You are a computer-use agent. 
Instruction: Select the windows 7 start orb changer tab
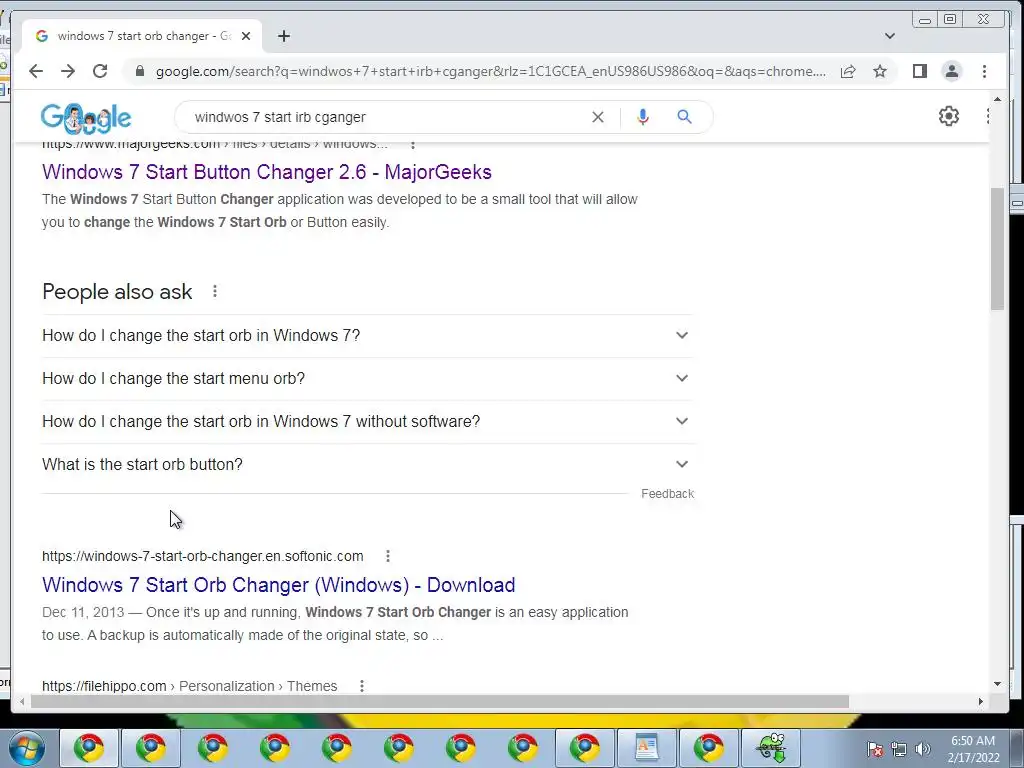tap(142, 36)
